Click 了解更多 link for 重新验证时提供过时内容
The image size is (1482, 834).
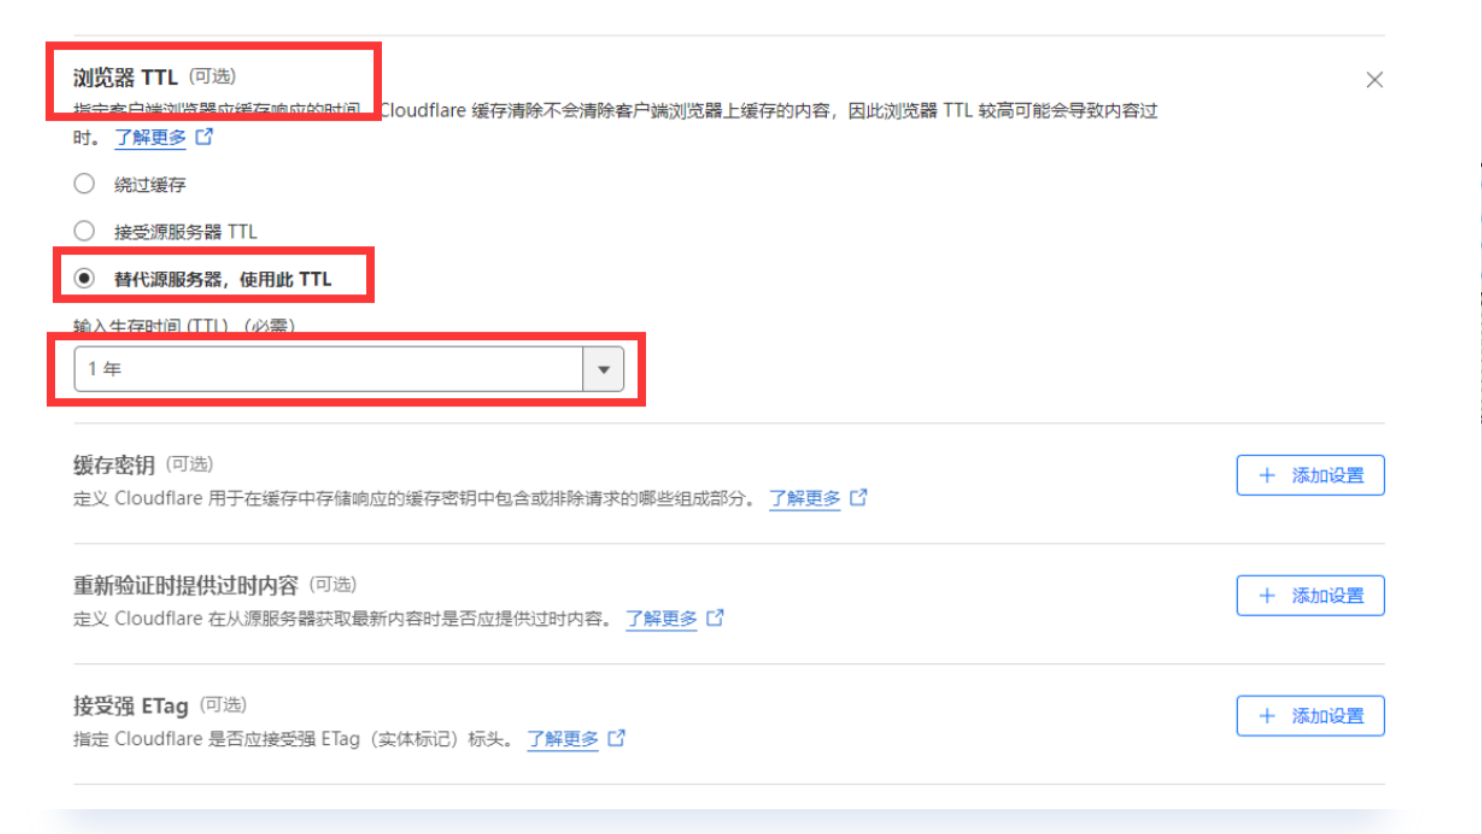(661, 619)
